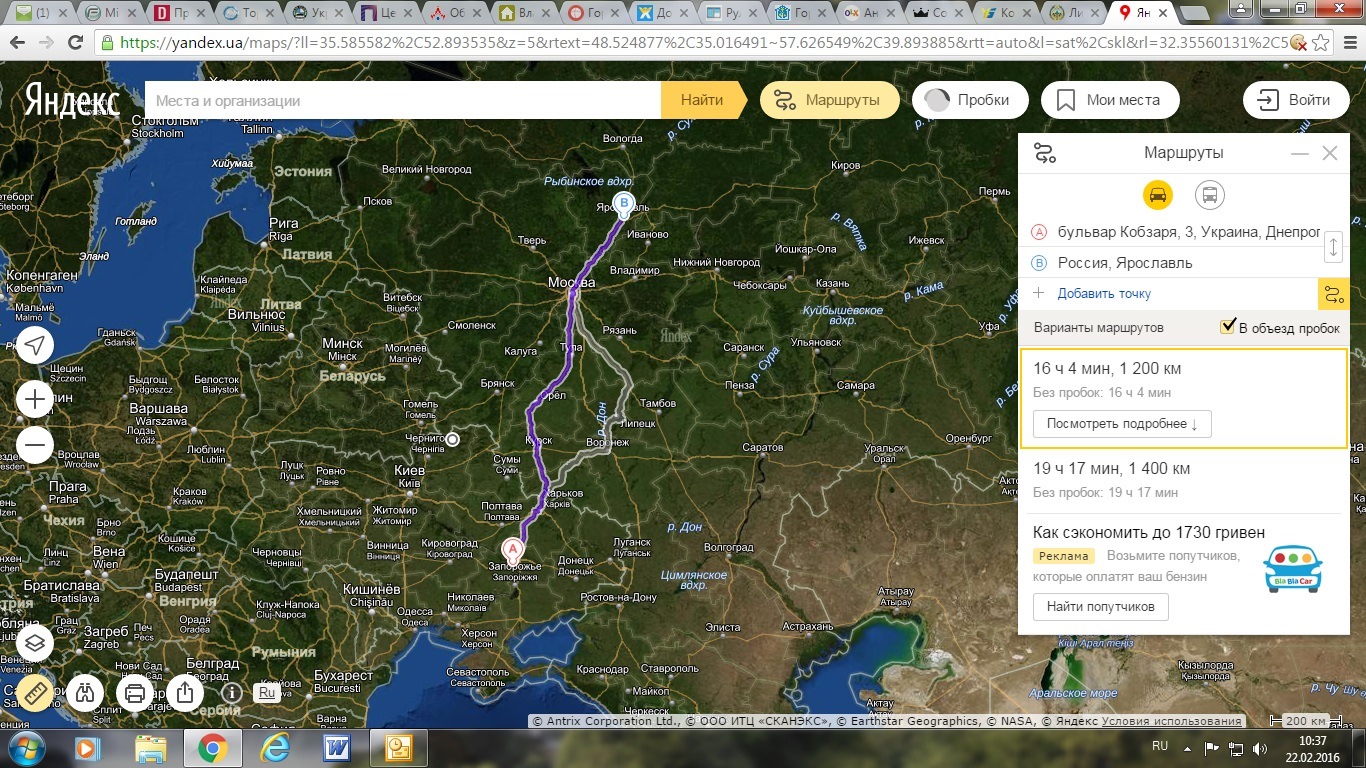Reload the page with refresh icon

coord(76,43)
